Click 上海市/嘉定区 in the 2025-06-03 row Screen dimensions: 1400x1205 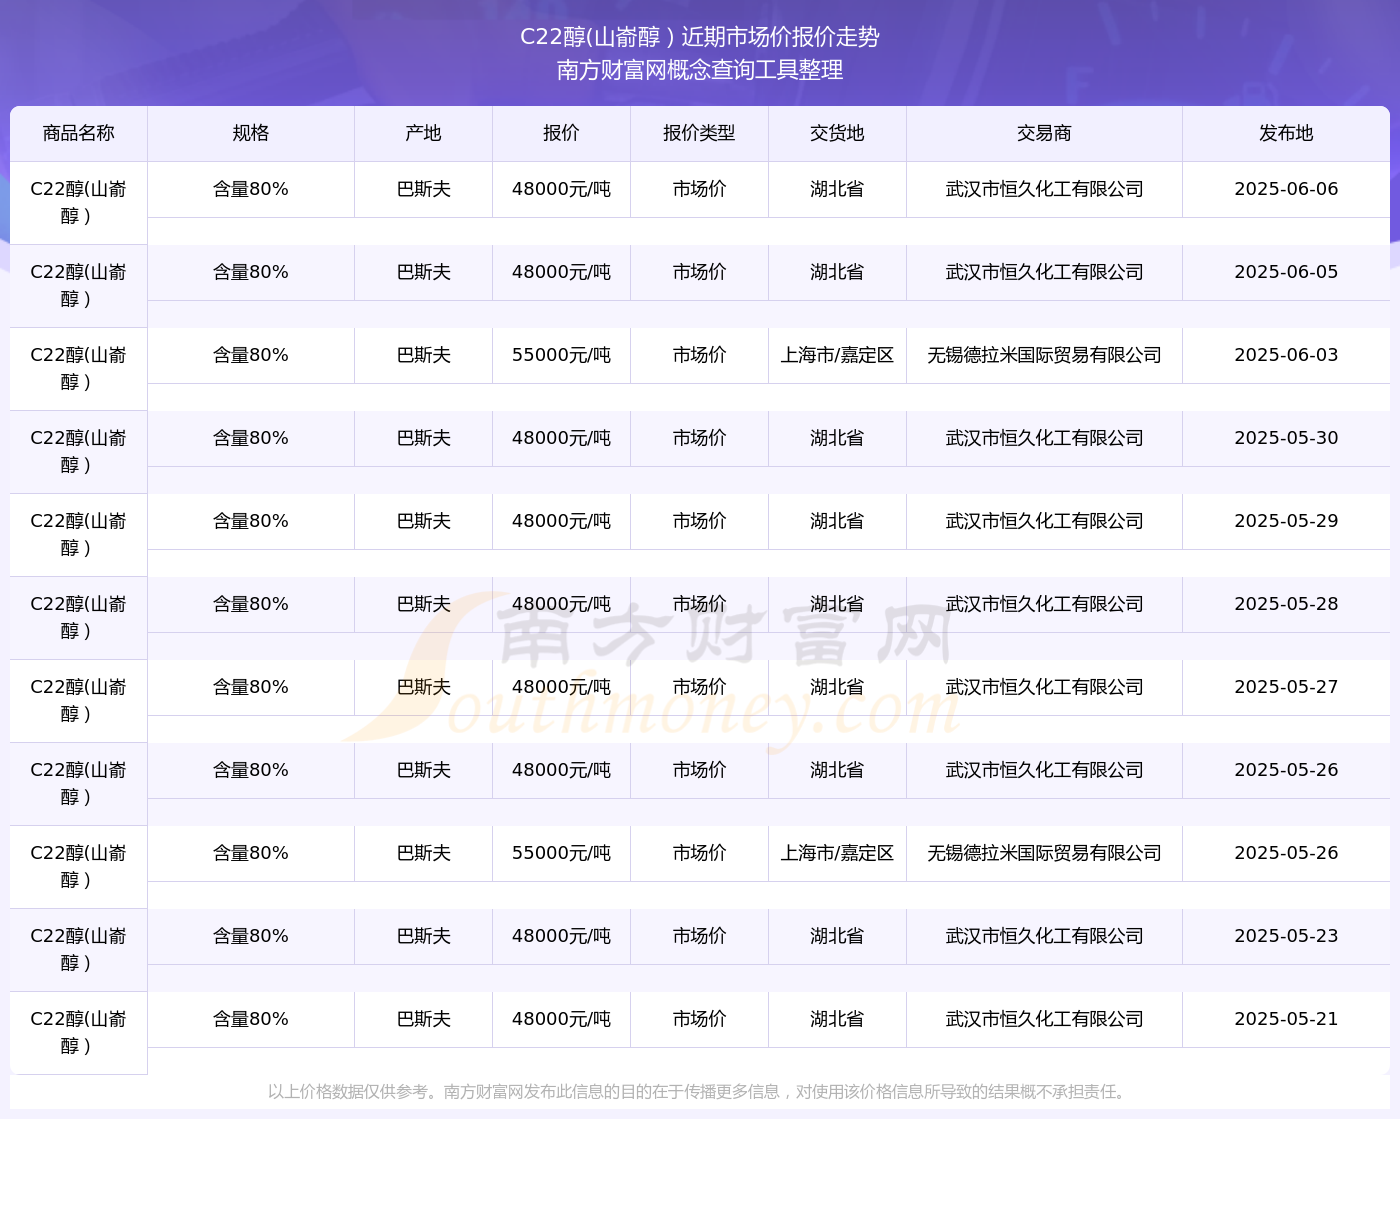click(837, 355)
